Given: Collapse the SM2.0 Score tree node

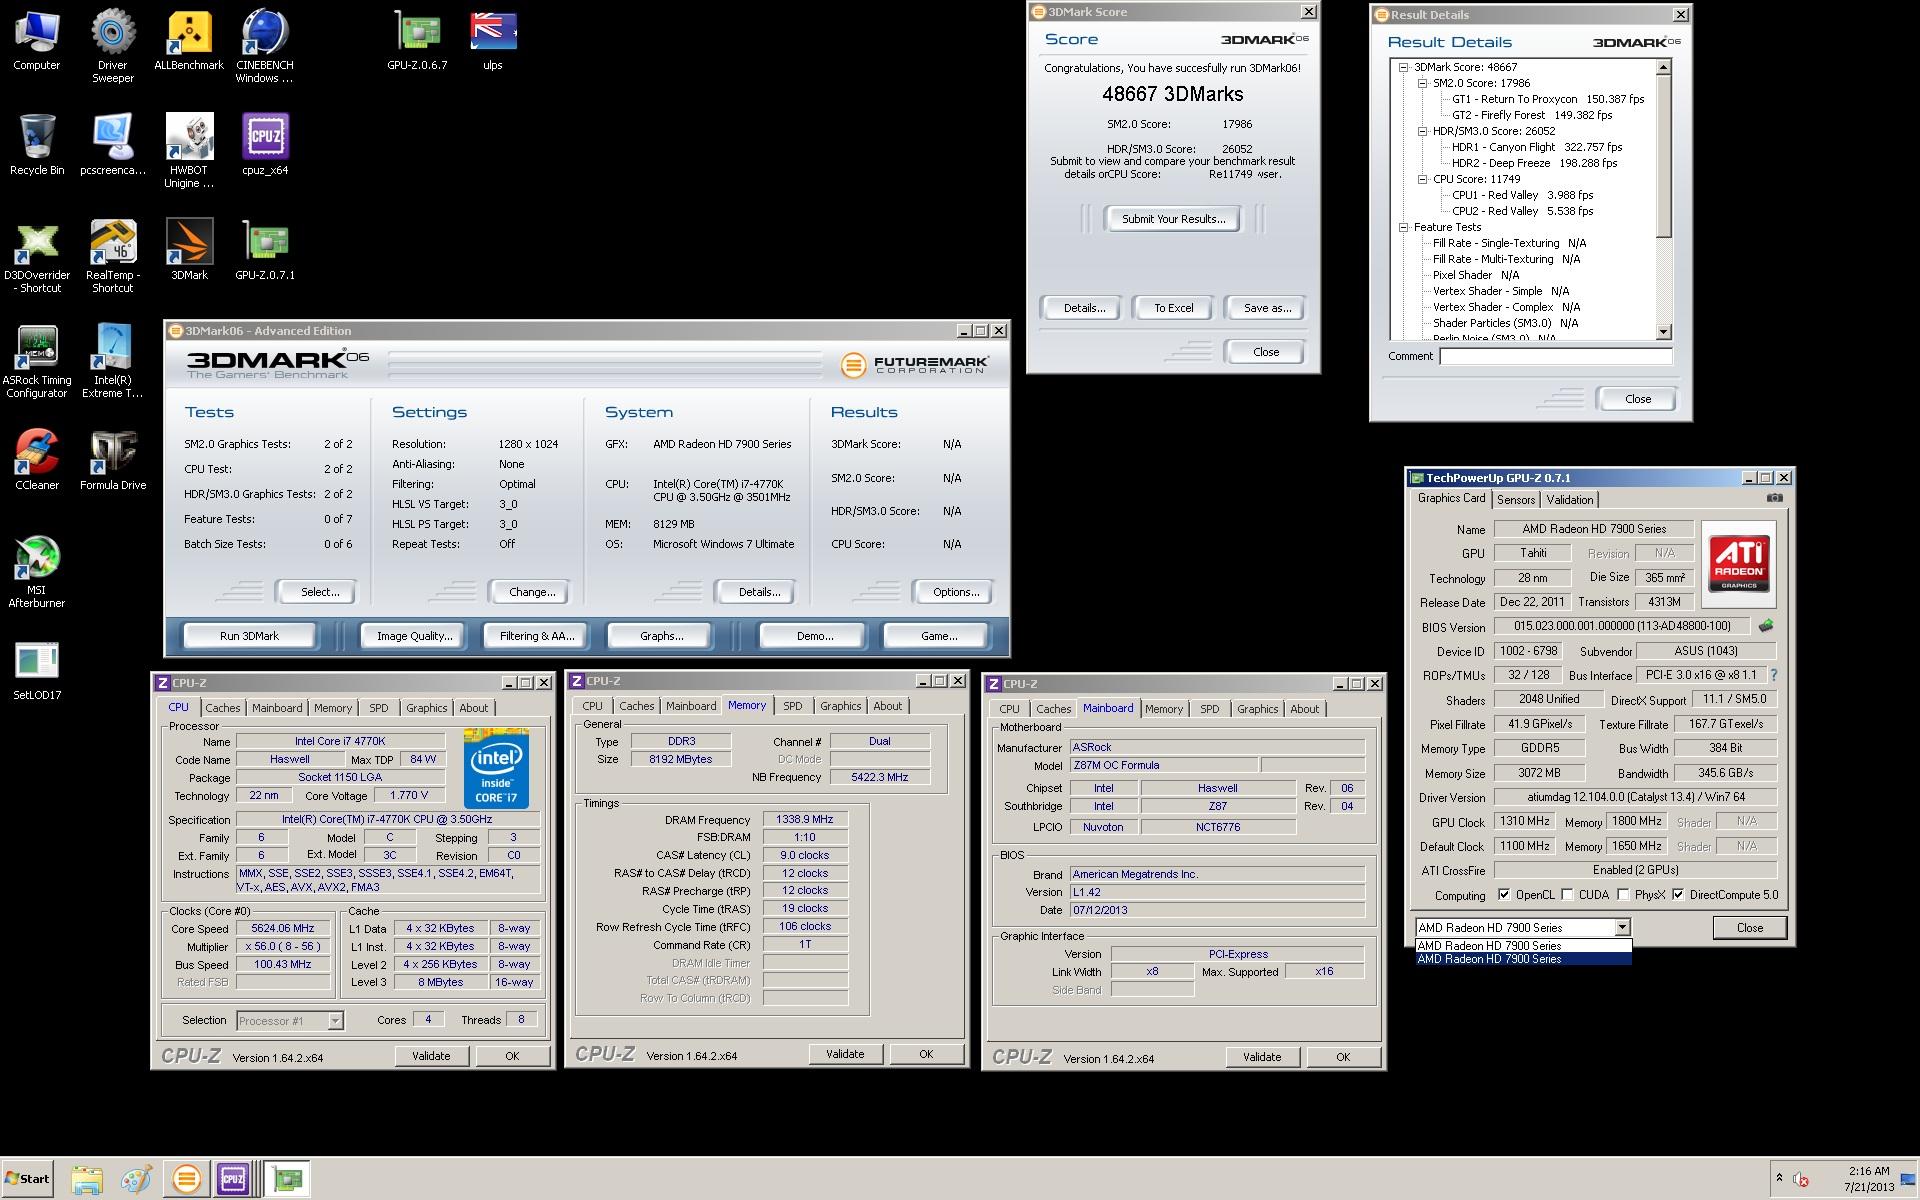Looking at the screenshot, I should (1422, 83).
